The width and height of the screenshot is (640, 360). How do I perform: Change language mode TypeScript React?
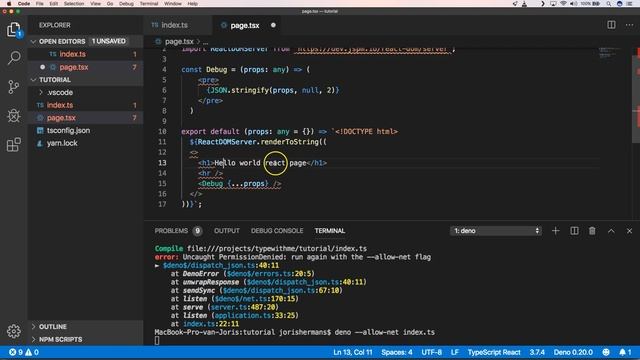pyautogui.click(x=494, y=352)
